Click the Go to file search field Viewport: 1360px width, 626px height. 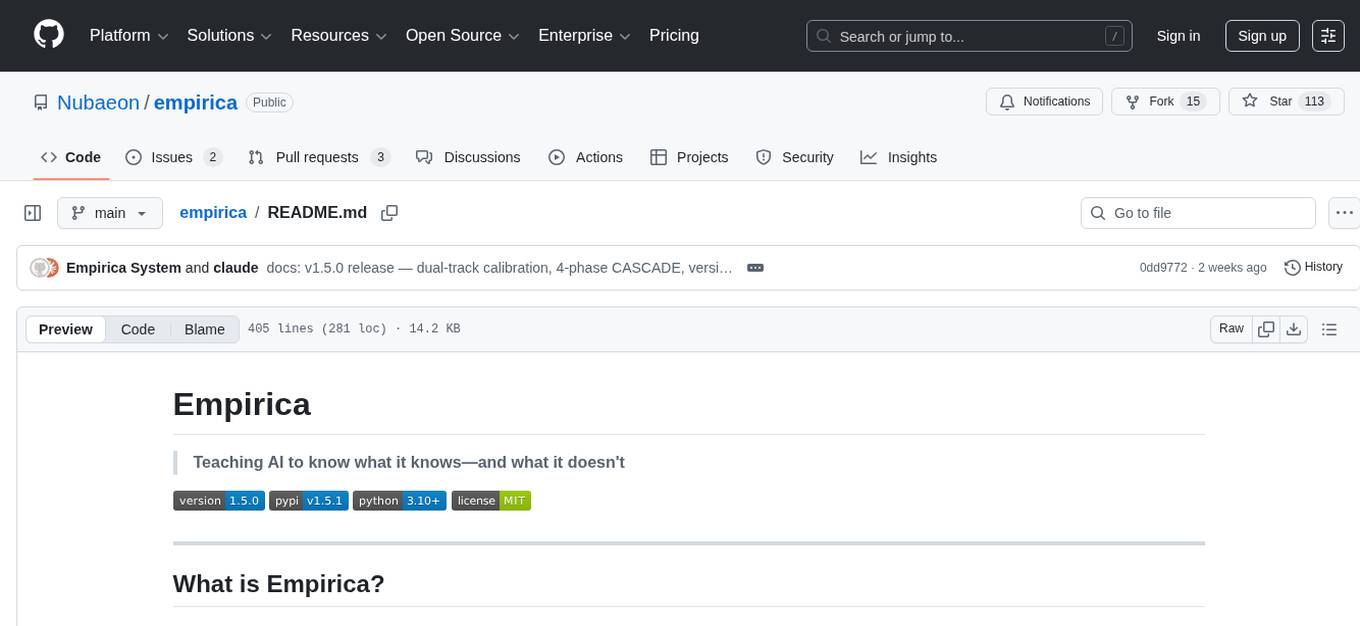pyautogui.click(x=1197, y=212)
